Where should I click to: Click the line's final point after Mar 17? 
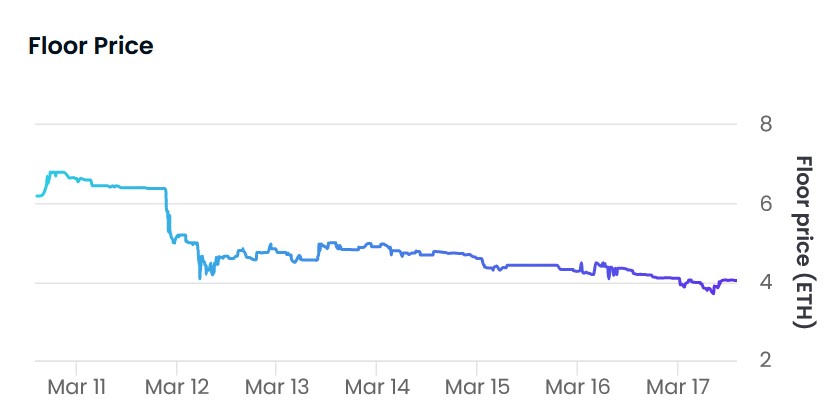click(x=735, y=281)
